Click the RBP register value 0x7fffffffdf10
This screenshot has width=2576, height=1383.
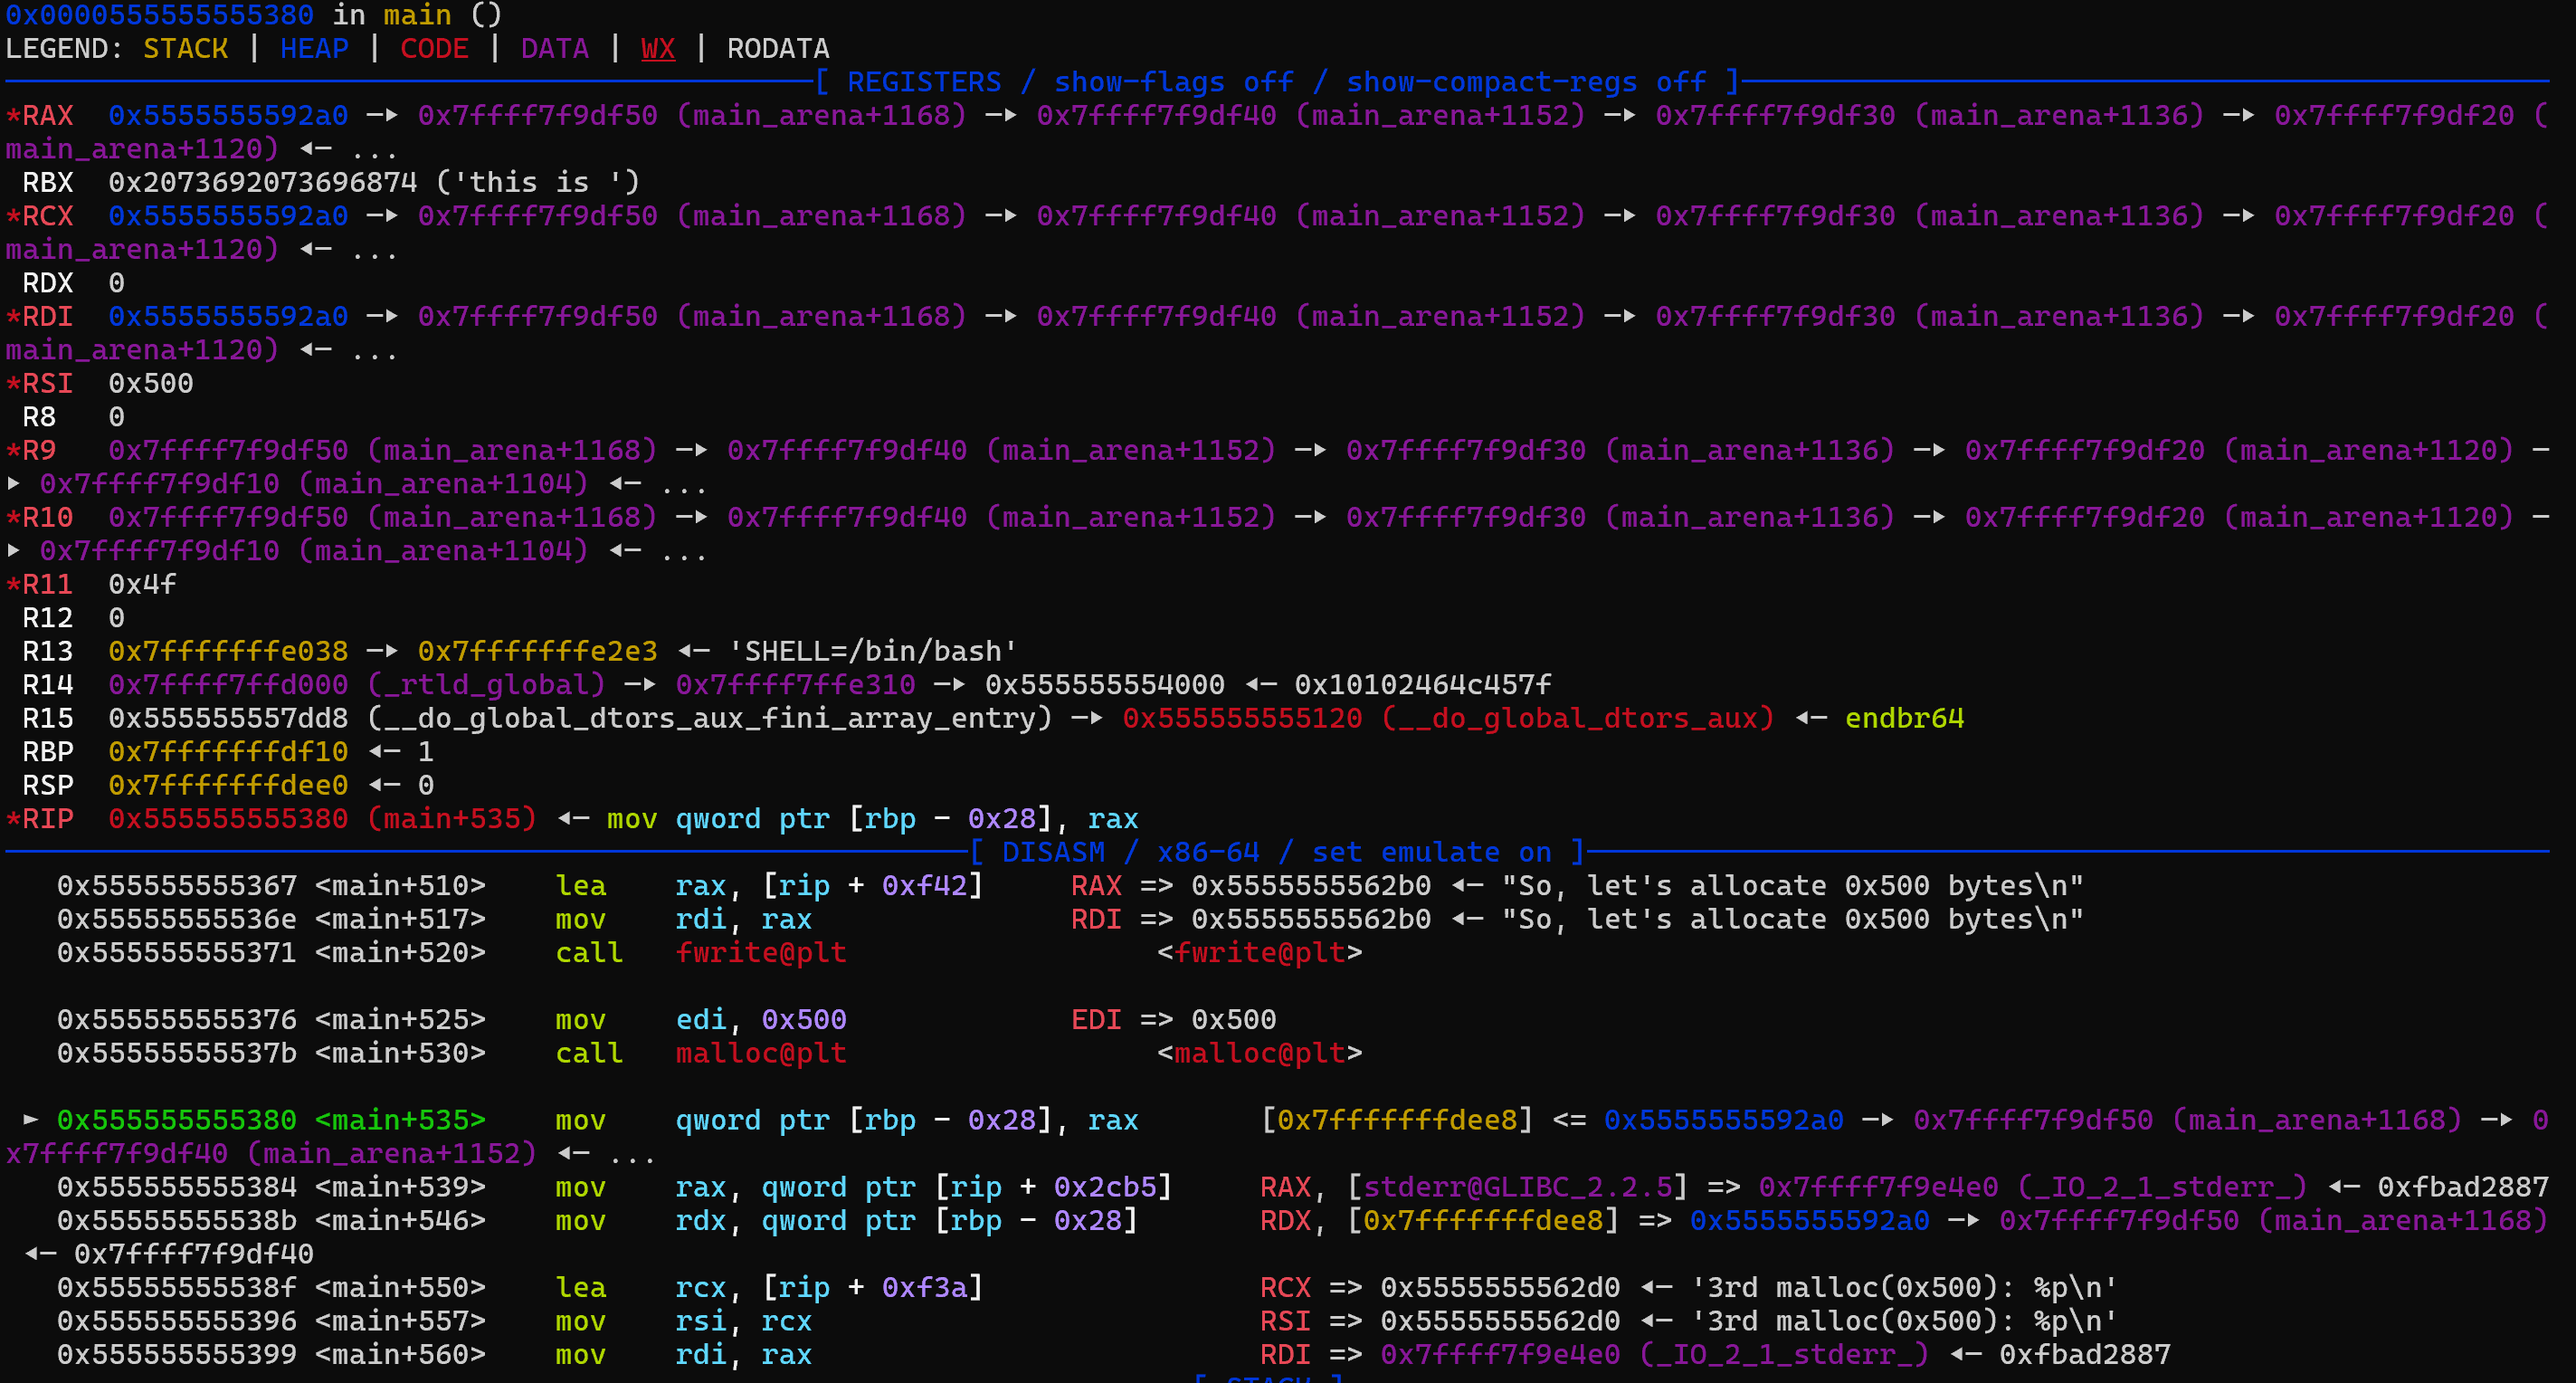(x=228, y=752)
